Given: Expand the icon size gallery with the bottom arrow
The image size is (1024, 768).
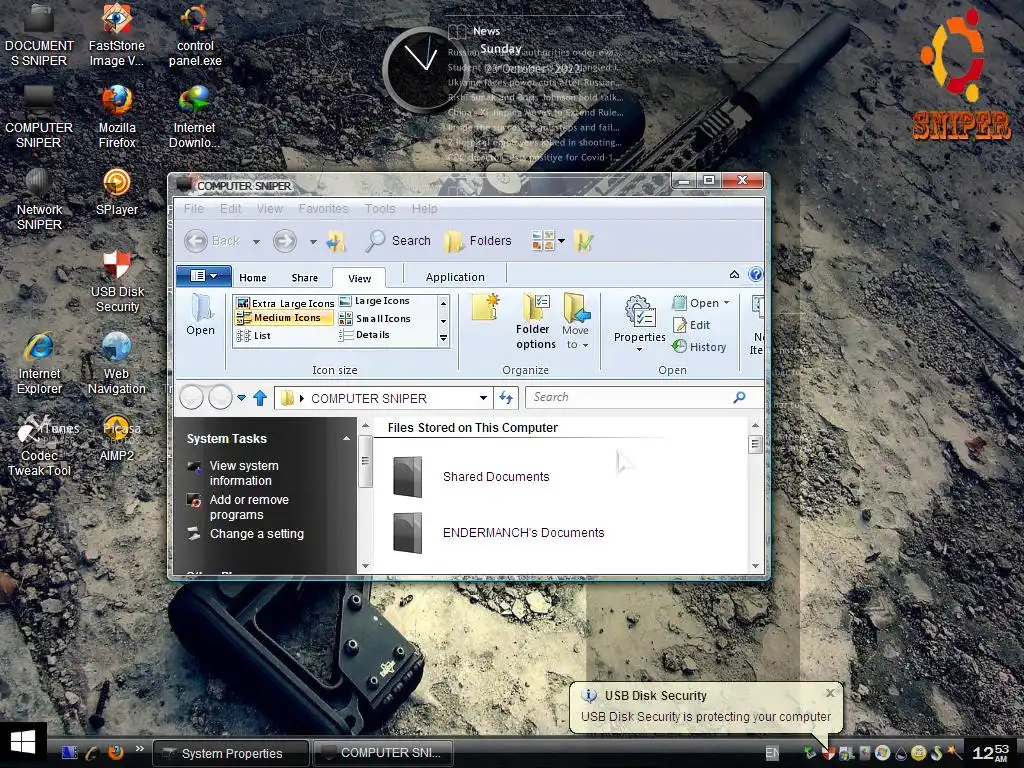Looking at the screenshot, I should (443, 338).
